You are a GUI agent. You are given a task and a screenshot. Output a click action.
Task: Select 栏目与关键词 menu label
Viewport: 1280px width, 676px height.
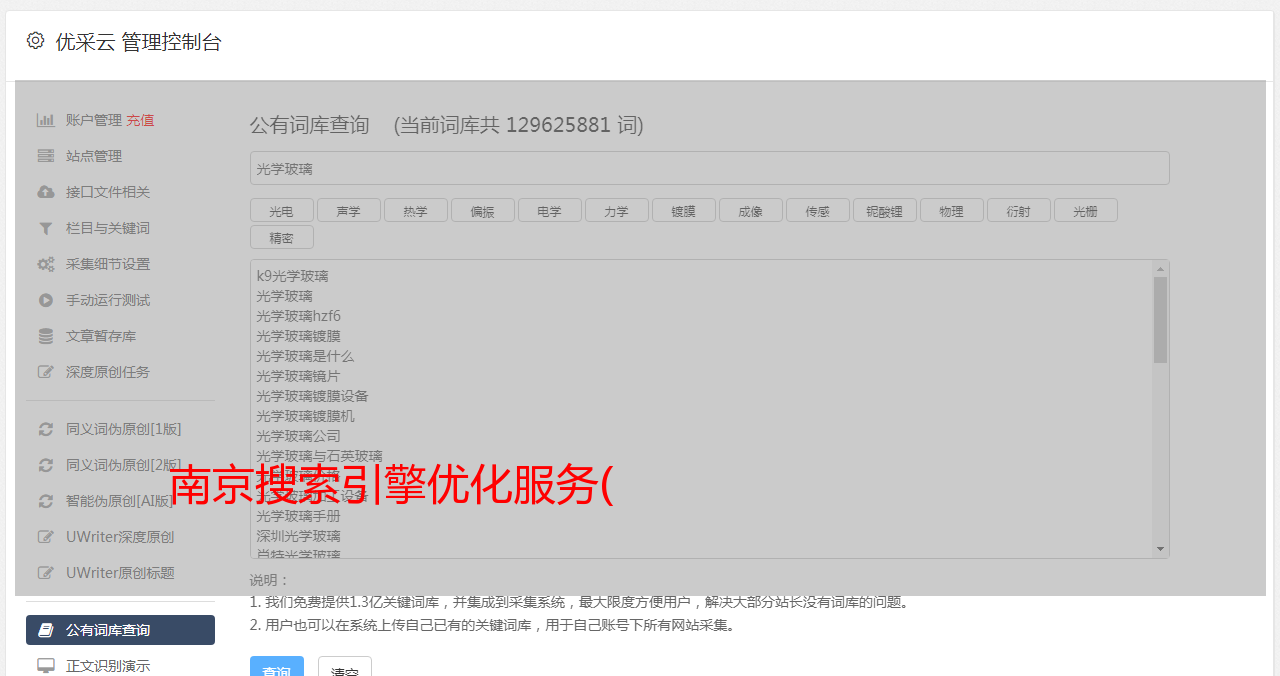(108, 228)
